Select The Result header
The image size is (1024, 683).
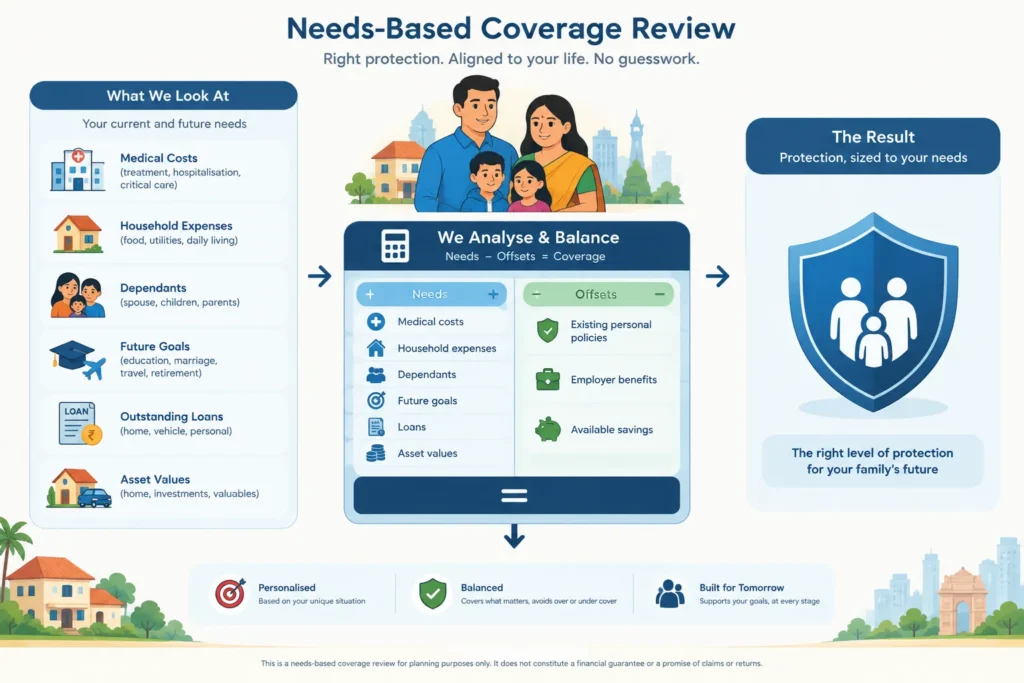[x=872, y=146]
